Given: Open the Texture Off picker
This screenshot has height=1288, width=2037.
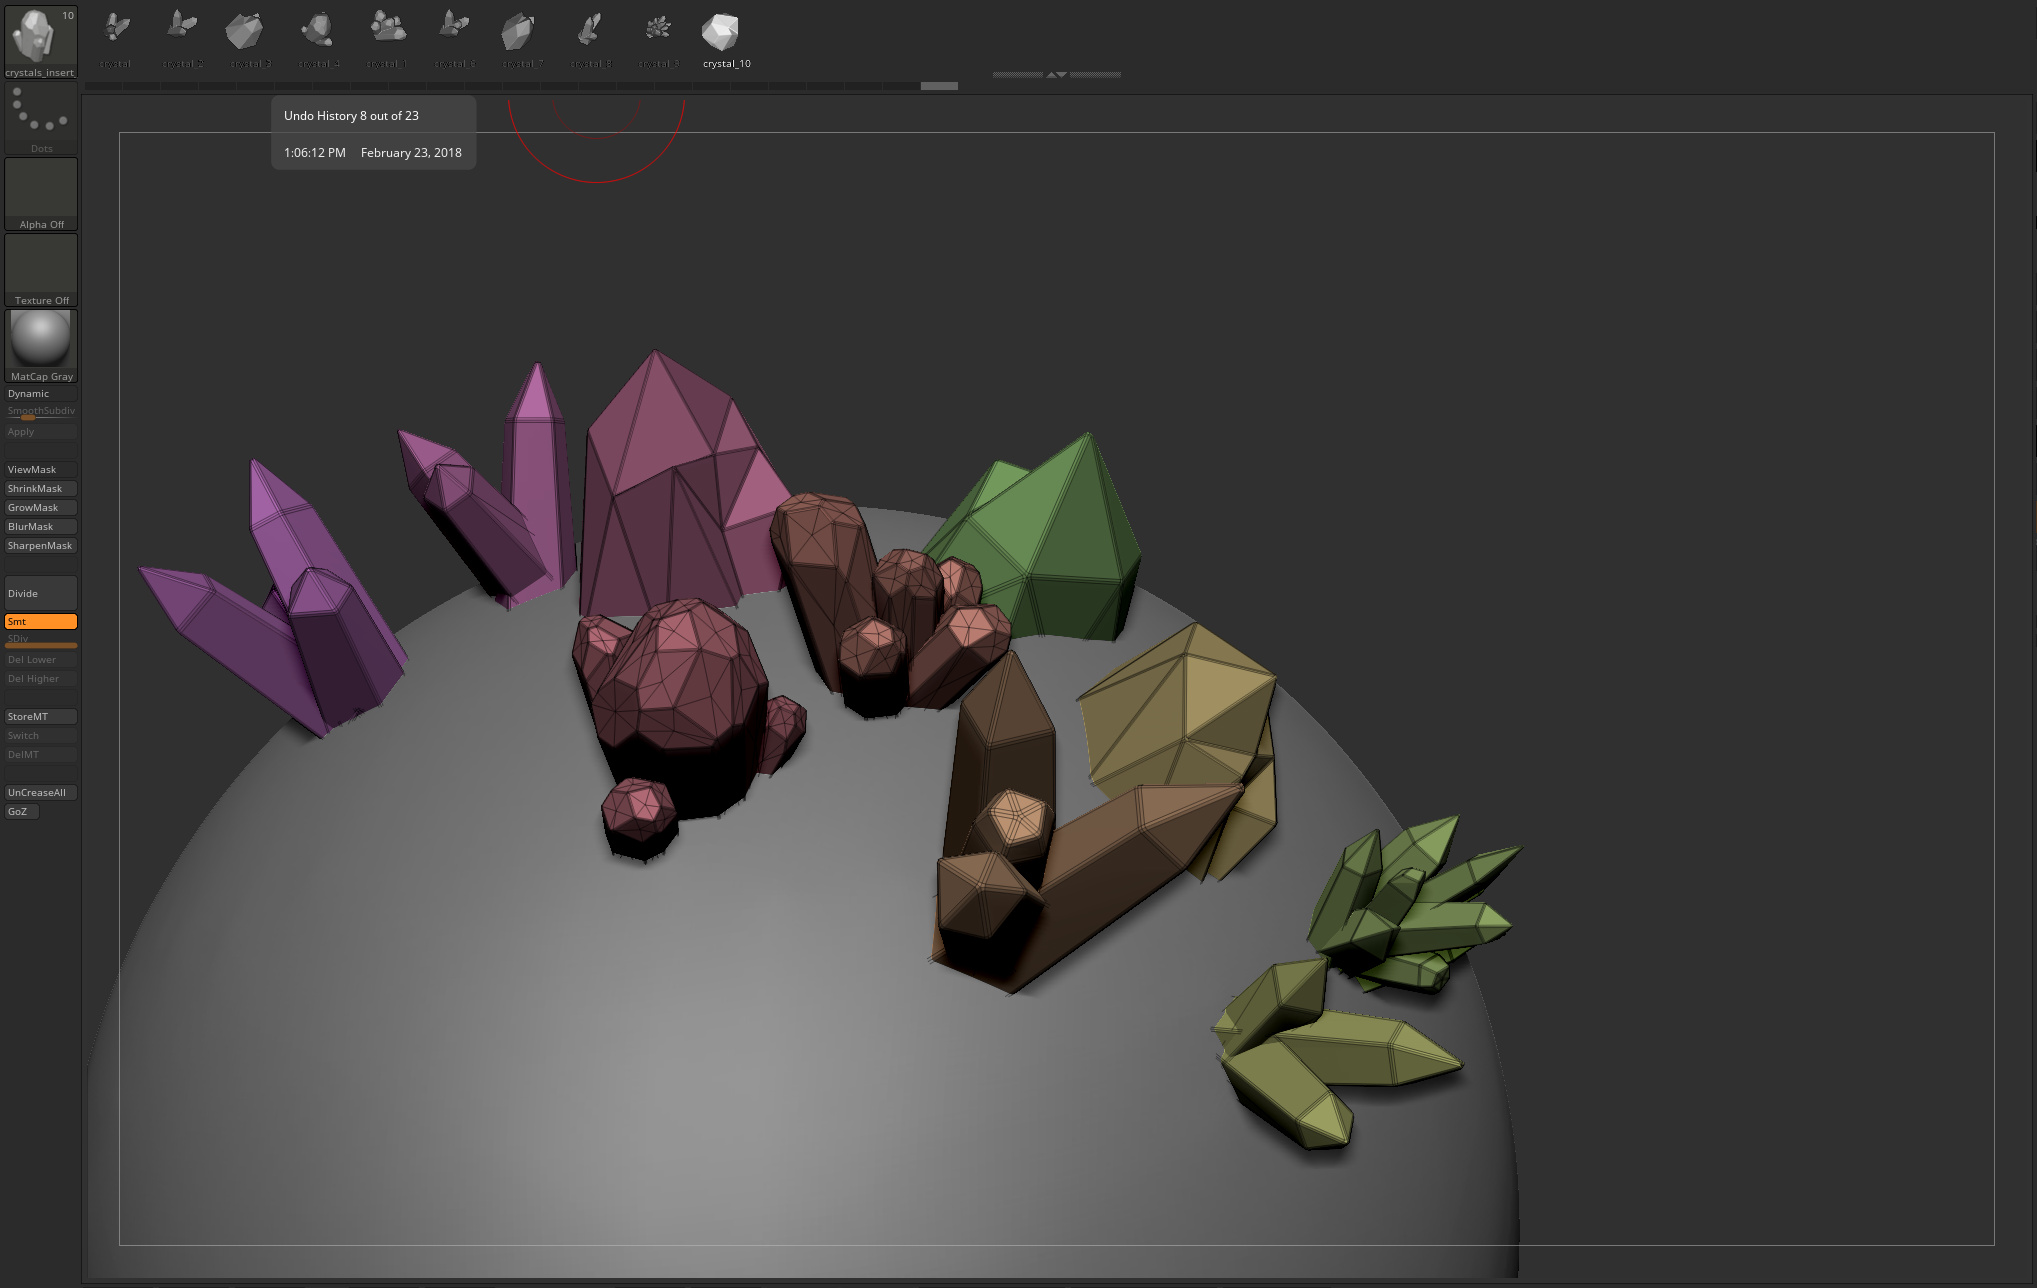Looking at the screenshot, I should 41,269.
